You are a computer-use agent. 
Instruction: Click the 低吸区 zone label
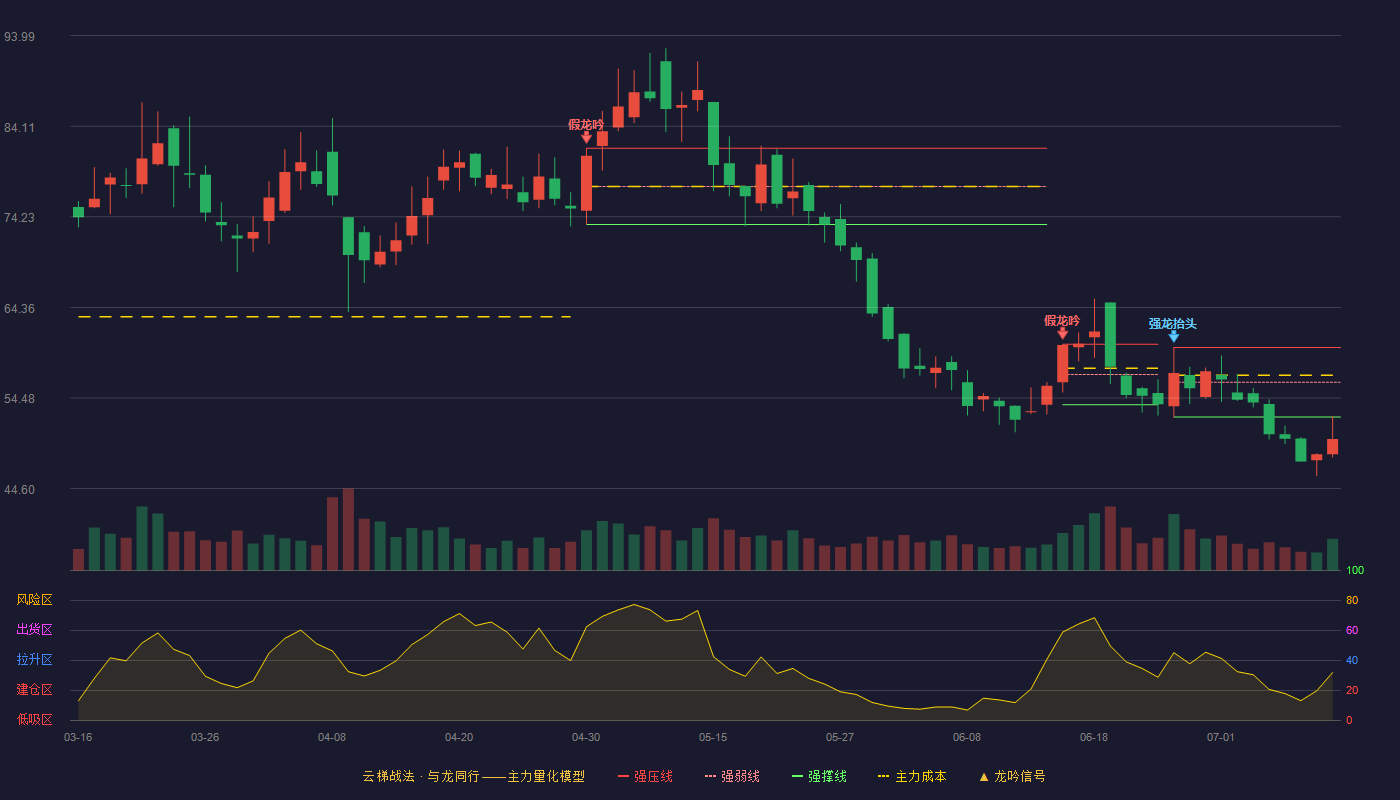coord(34,719)
